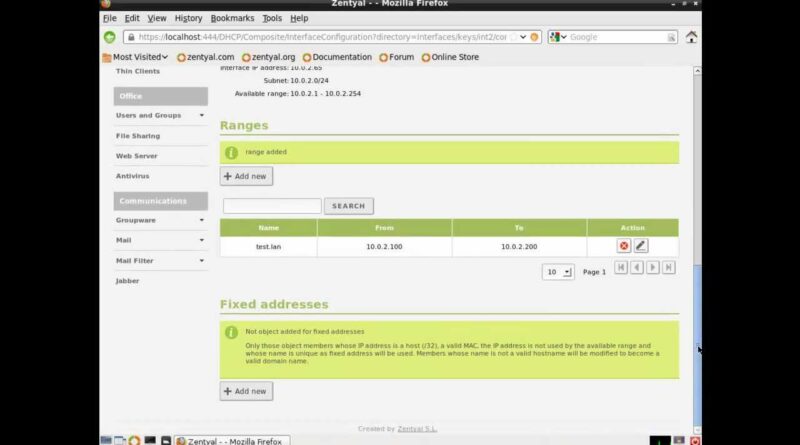Click the scrollbar up arrow

coord(697,71)
